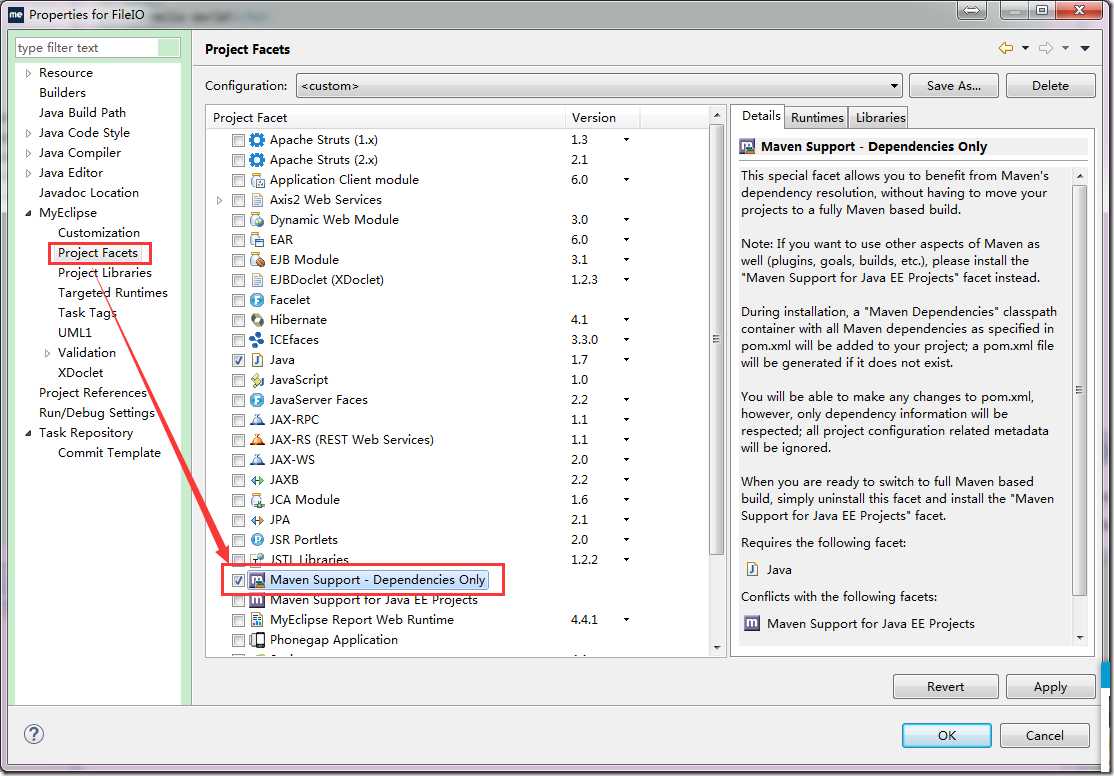Click the Hibernate facet icon
Screen dimensions: 1114x776
pyautogui.click(x=256, y=320)
